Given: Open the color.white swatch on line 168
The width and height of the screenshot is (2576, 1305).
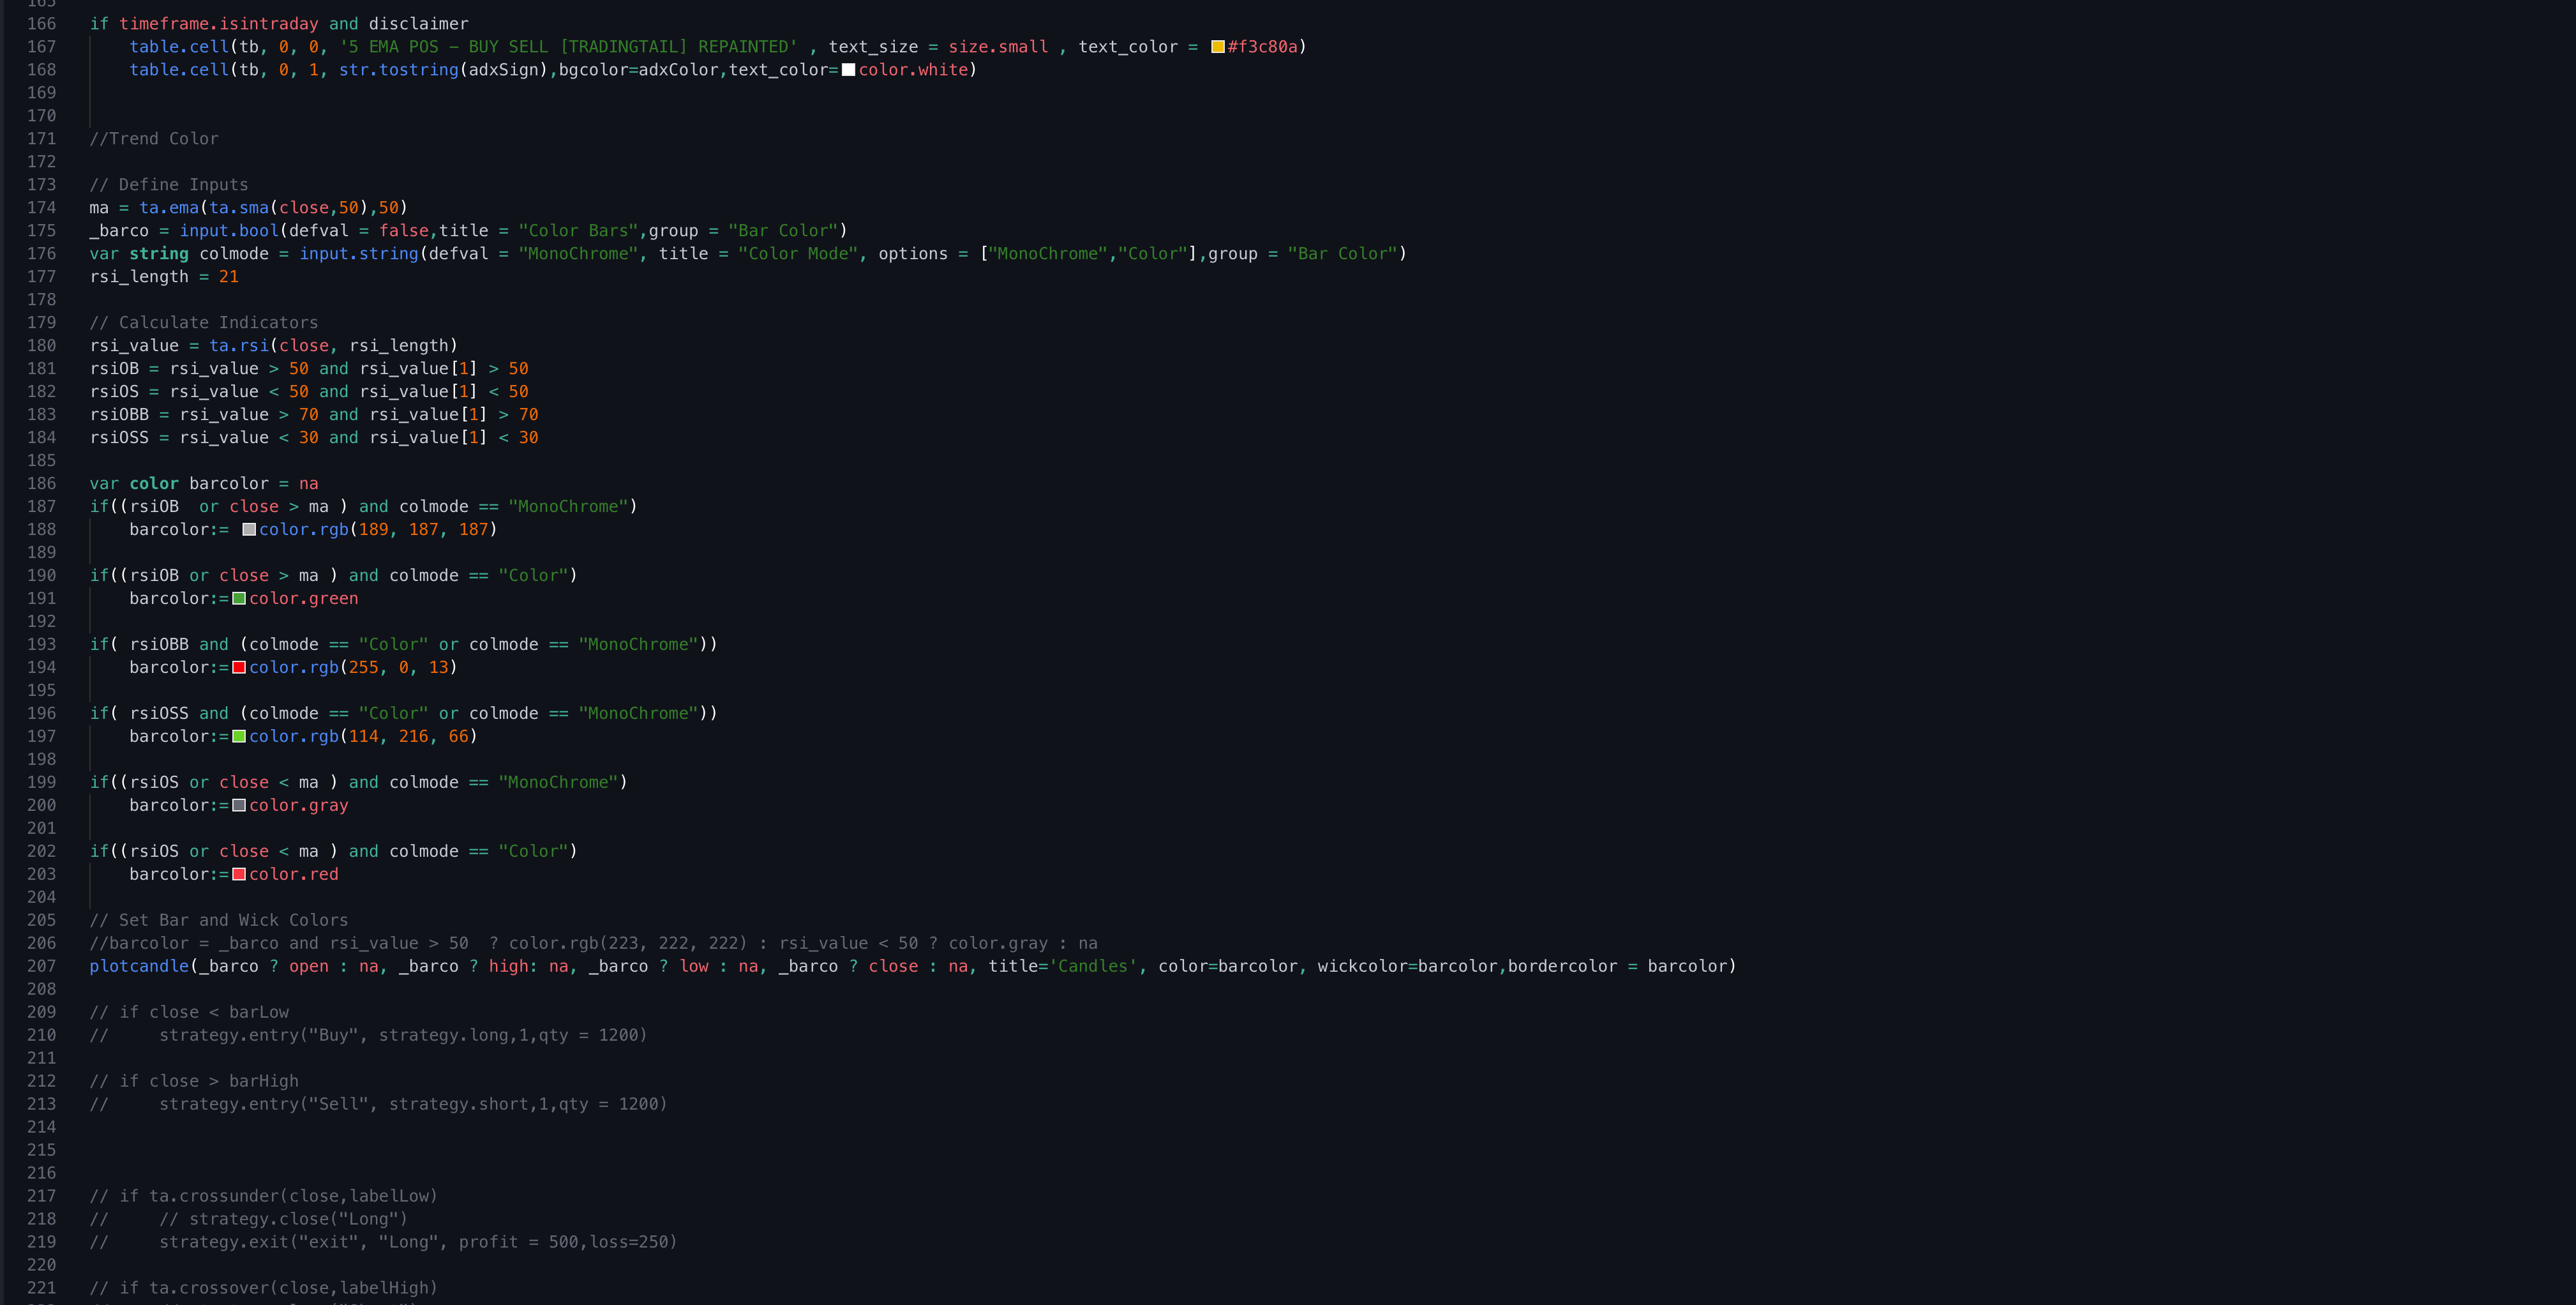Looking at the screenshot, I should (848, 70).
